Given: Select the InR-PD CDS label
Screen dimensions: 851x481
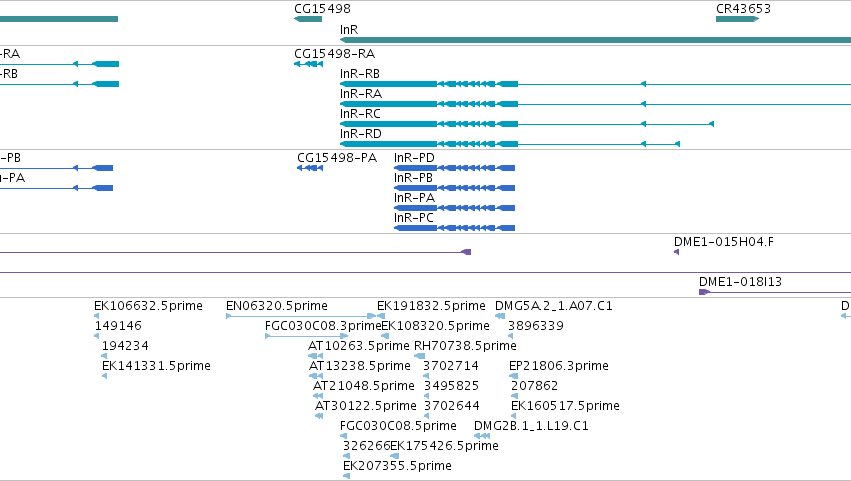Looking at the screenshot, I should point(414,158).
